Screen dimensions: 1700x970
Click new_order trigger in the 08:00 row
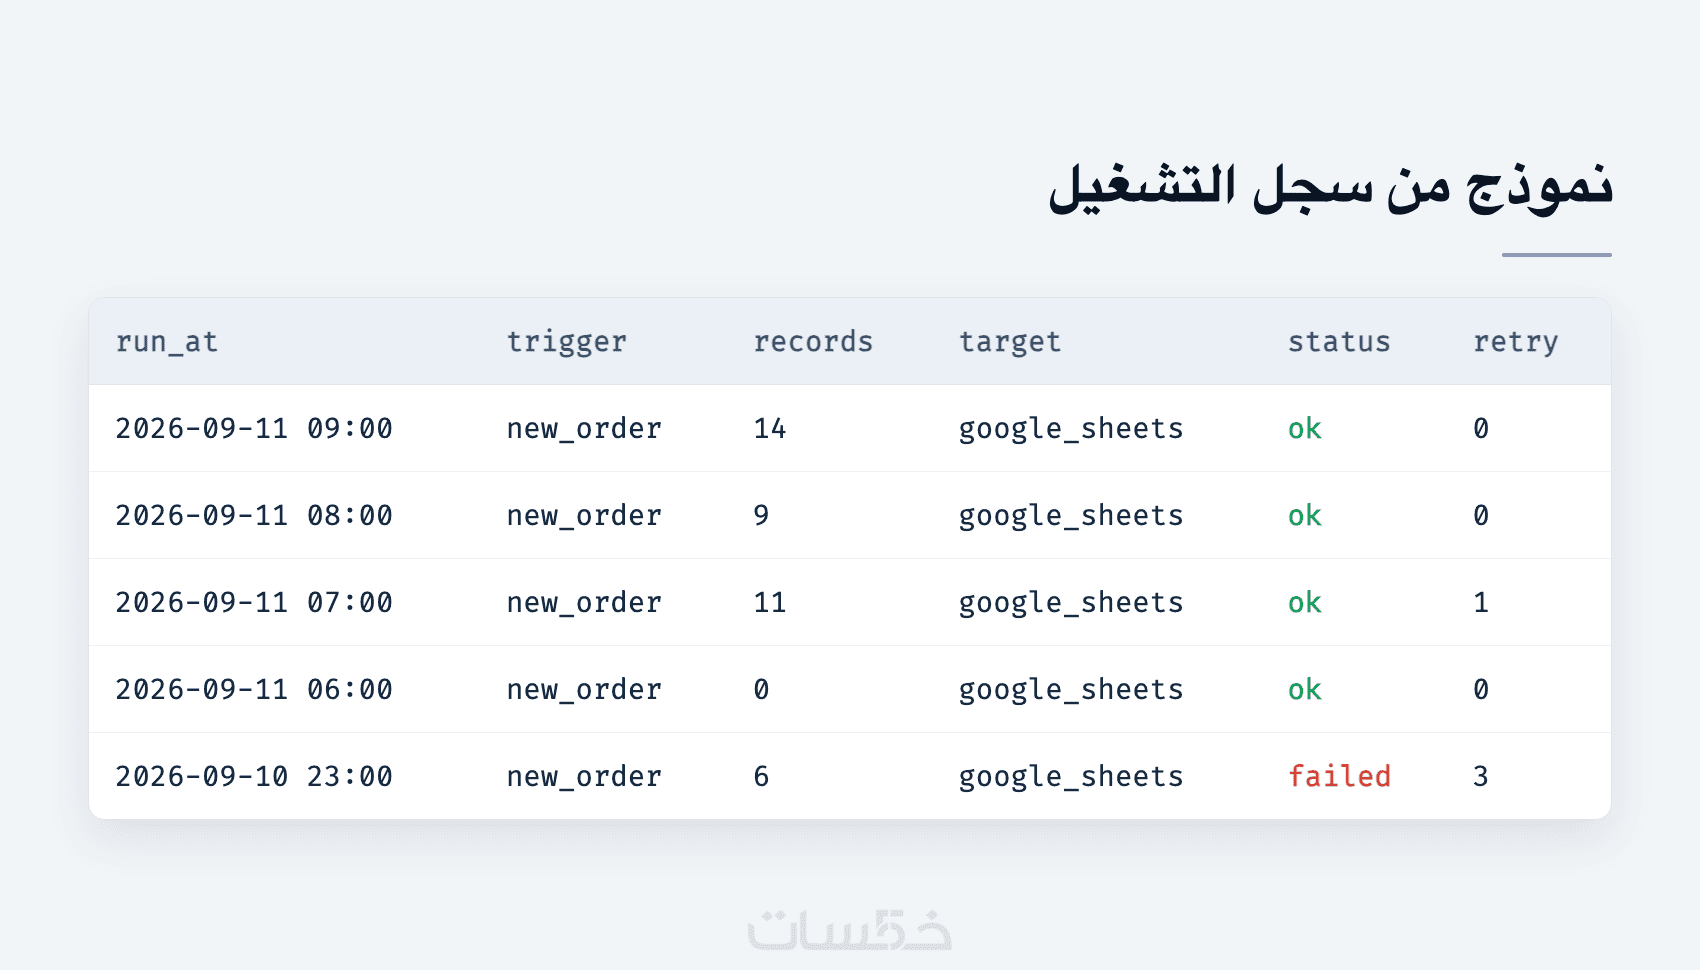click(x=584, y=516)
